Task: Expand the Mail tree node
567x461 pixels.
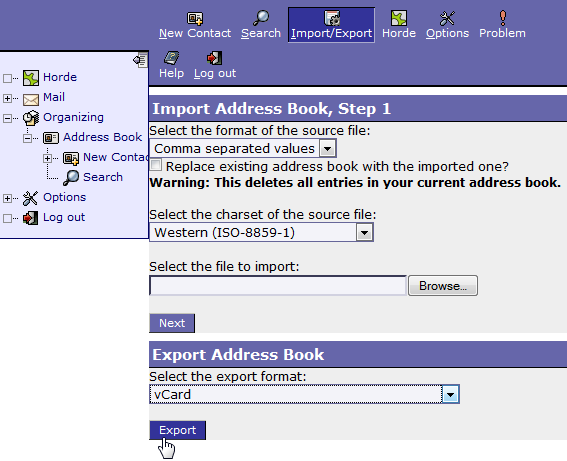Action: click(7, 98)
